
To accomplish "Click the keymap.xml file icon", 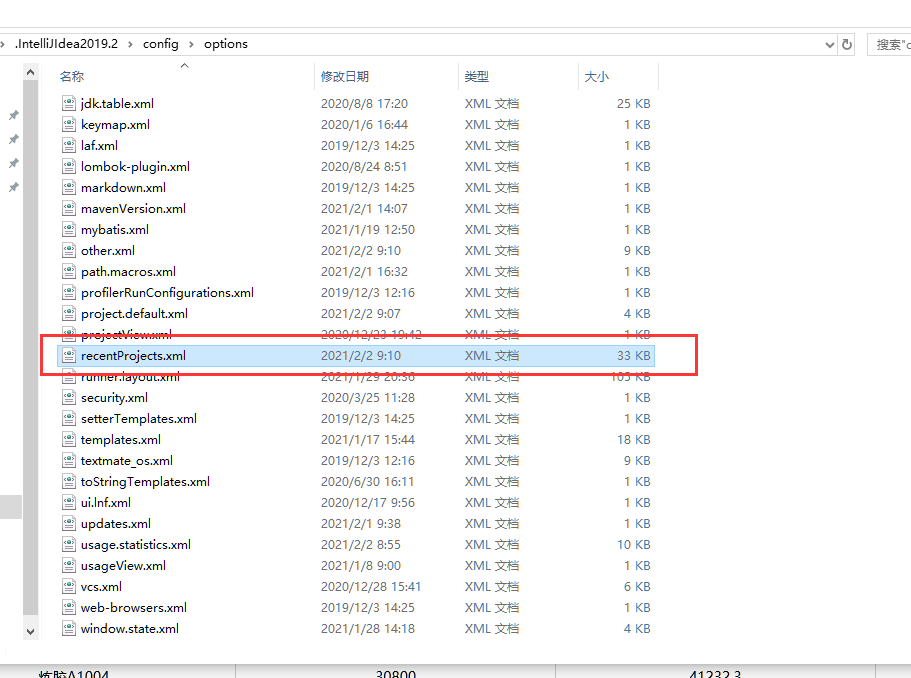I will click(69, 124).
